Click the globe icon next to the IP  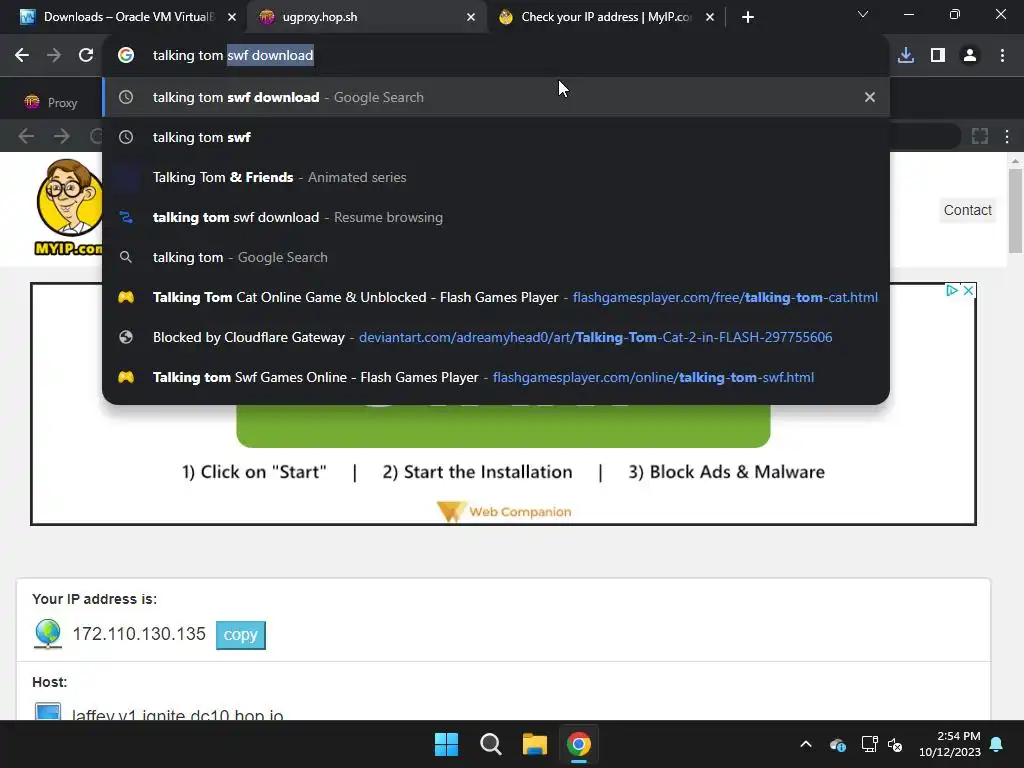(x=48, y=634)
